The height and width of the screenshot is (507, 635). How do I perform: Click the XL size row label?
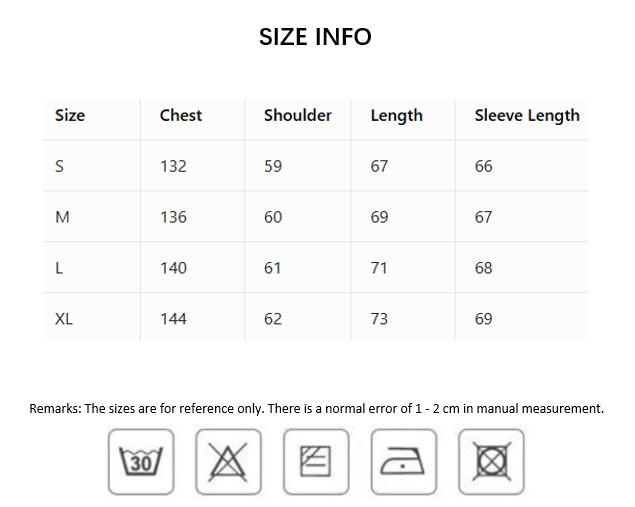coord(64,319)
